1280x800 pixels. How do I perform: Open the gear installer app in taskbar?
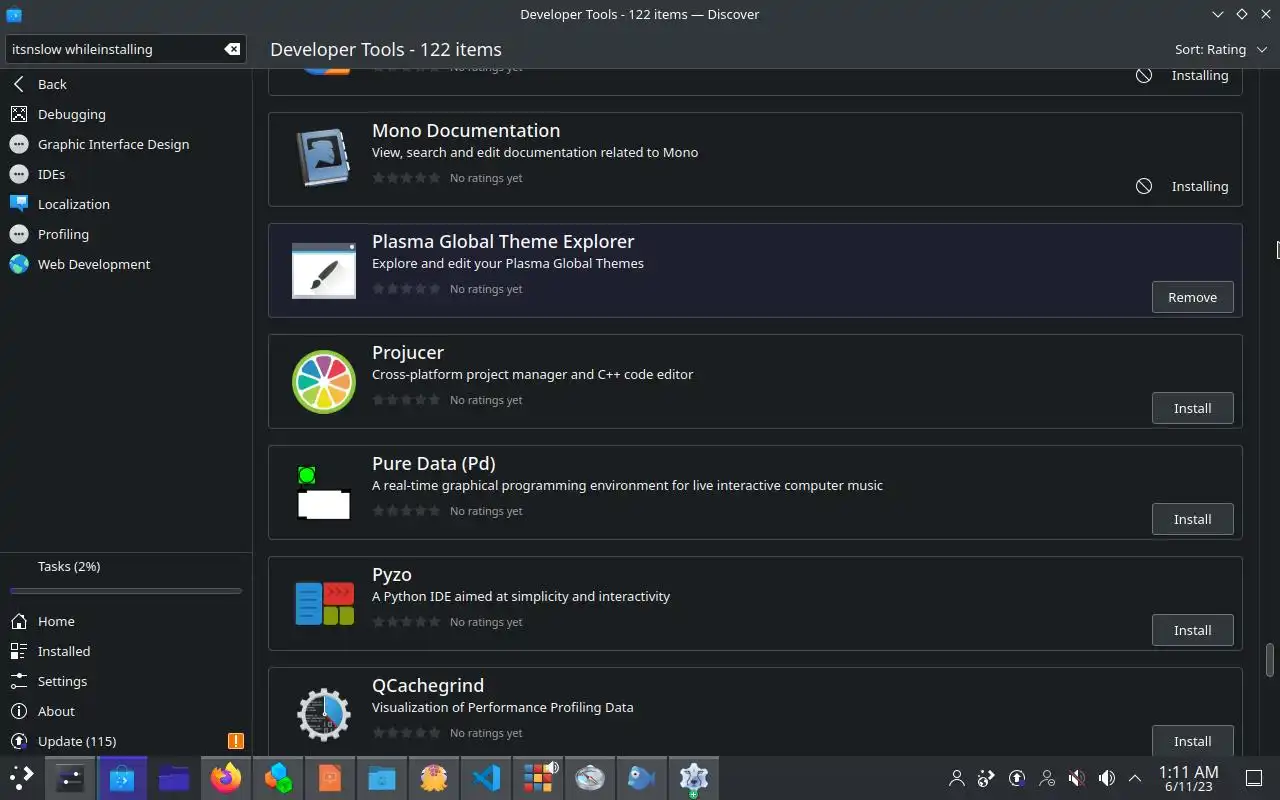(x=694, y=777)
